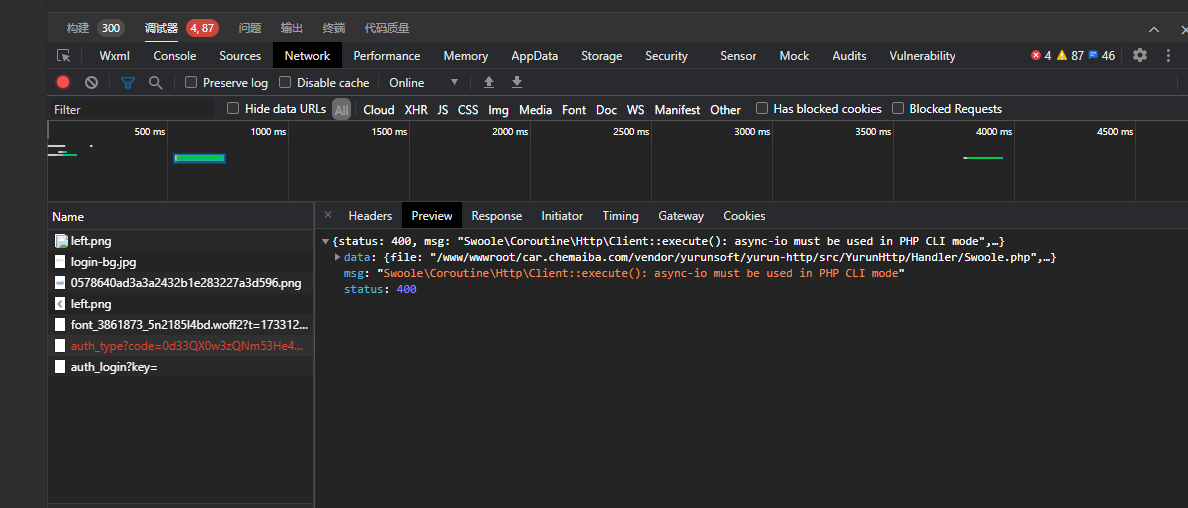The width and height of the screenshot is (1188, 508).
Task: Click the yellow warning count indicator
Action: (x=1070, y=55)
